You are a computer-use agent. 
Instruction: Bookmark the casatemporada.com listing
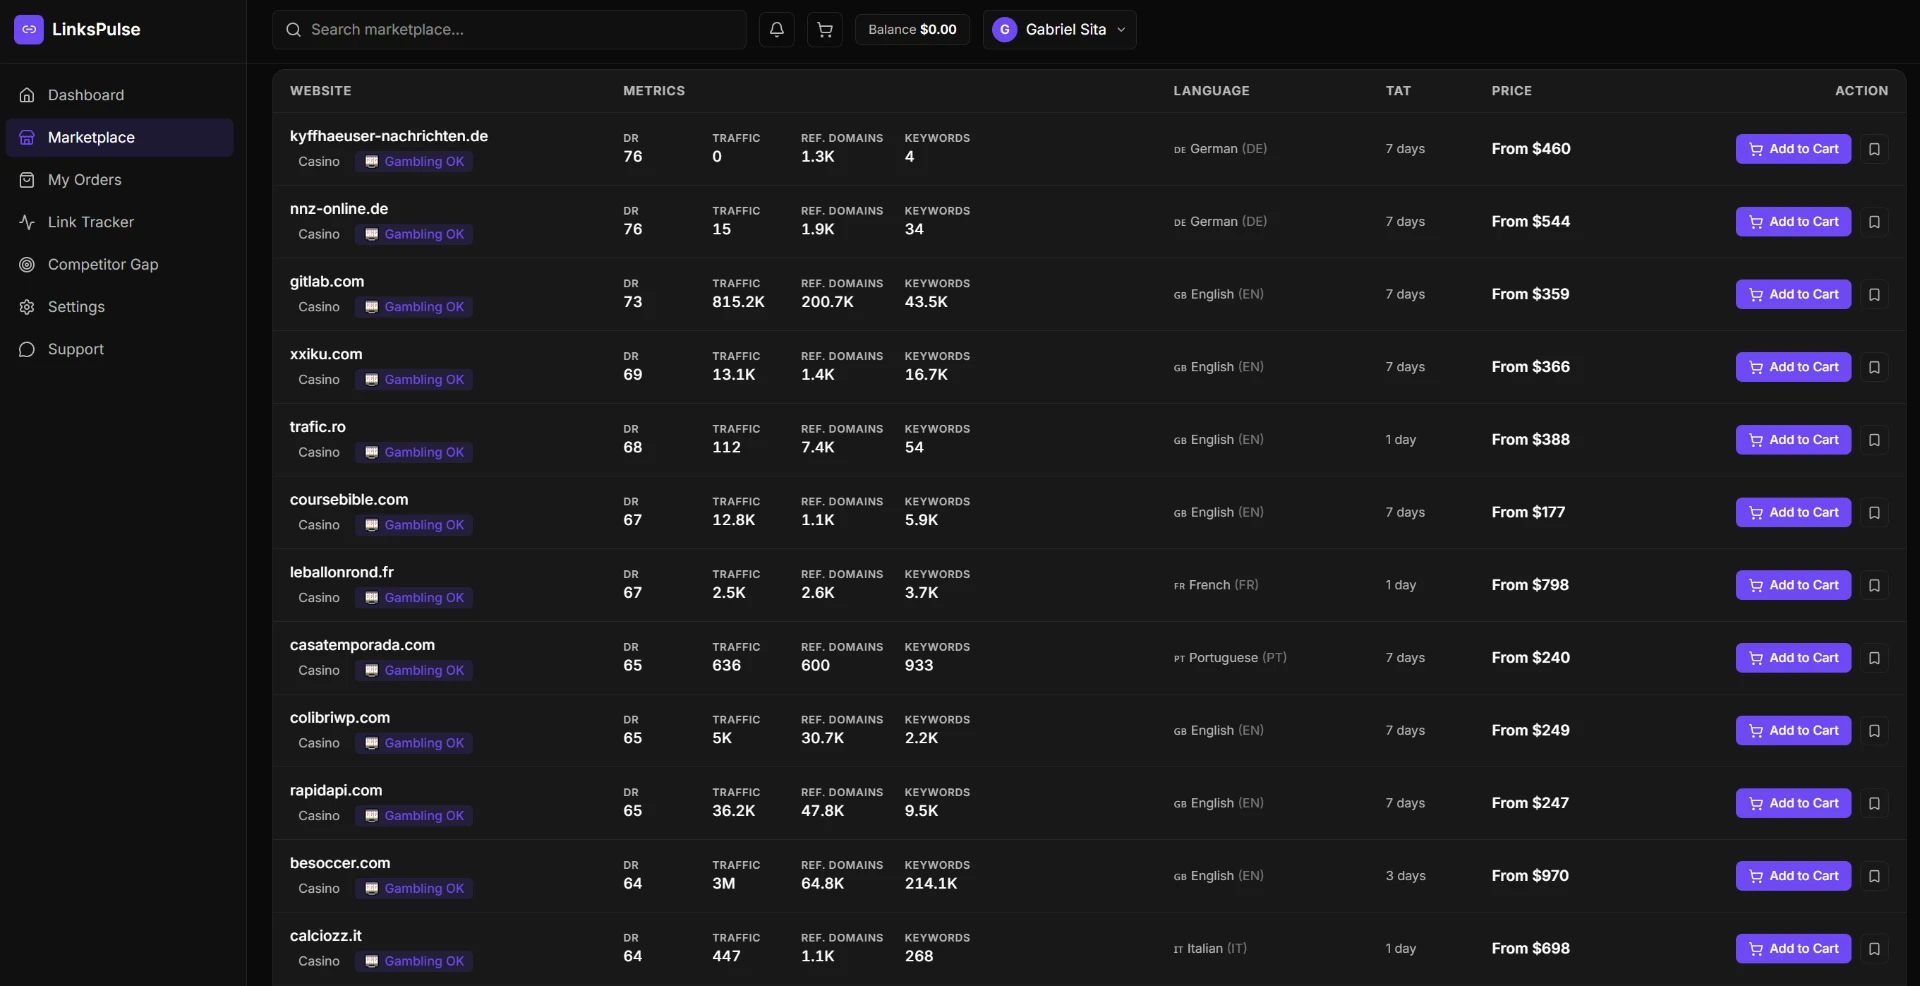coord(1875,658)
